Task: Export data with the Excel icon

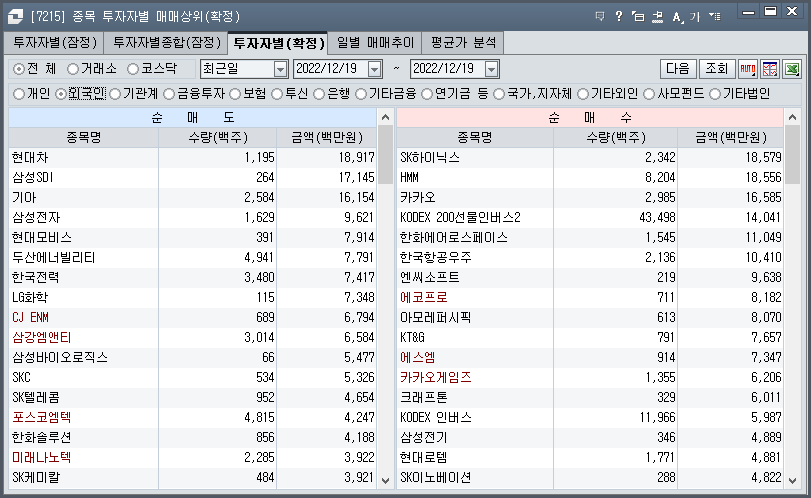Action: [x=792, y=69]
